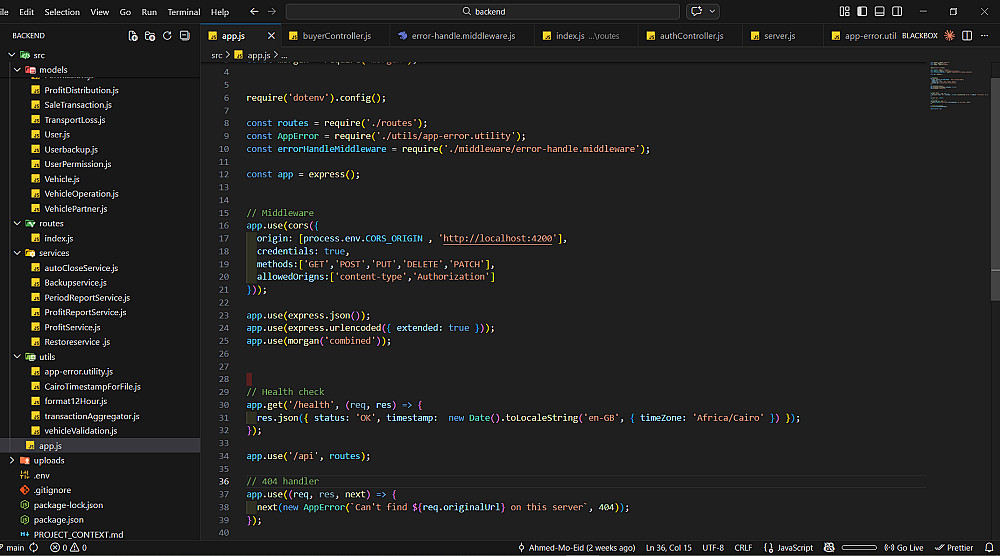The width and height of the screenshot is (1000, 556).
Task: Open notifications bell in status bar
Action: point(988,548)
